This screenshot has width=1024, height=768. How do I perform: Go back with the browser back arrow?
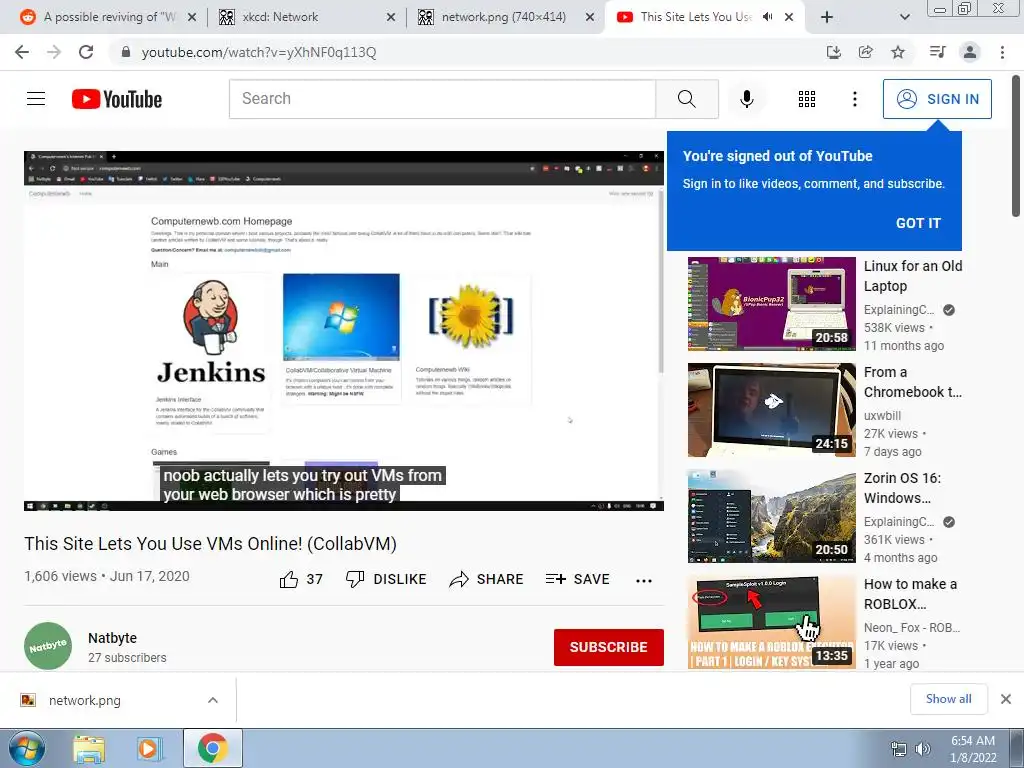pyautogui.click(x=22, y=52)
